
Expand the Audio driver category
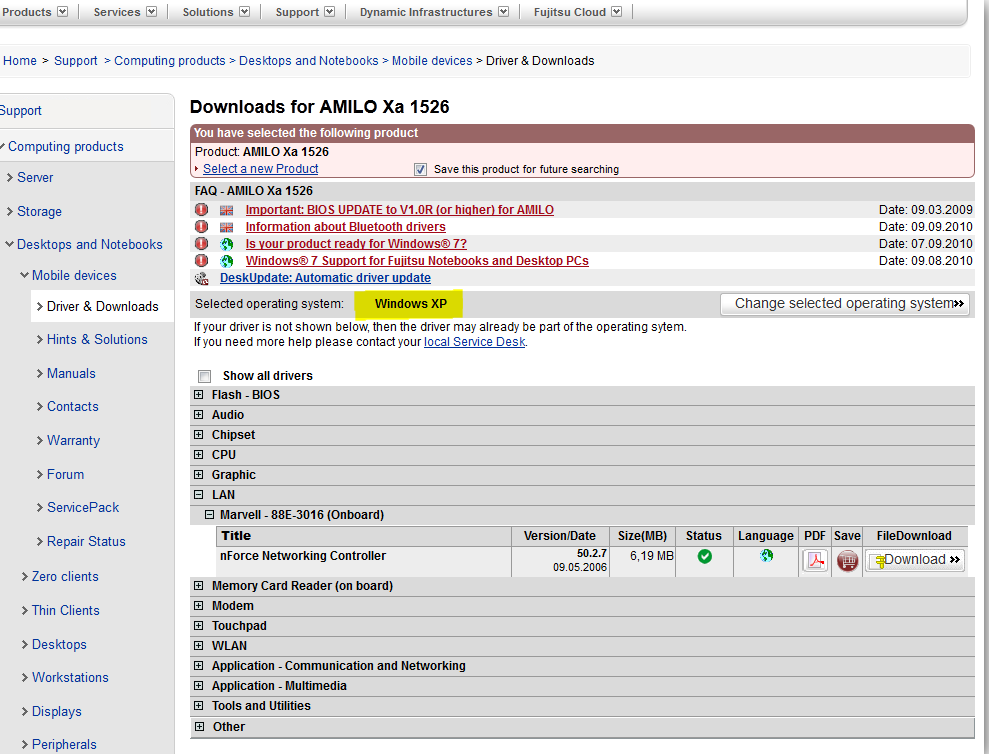pyautogui.click(x=199, y=415)
